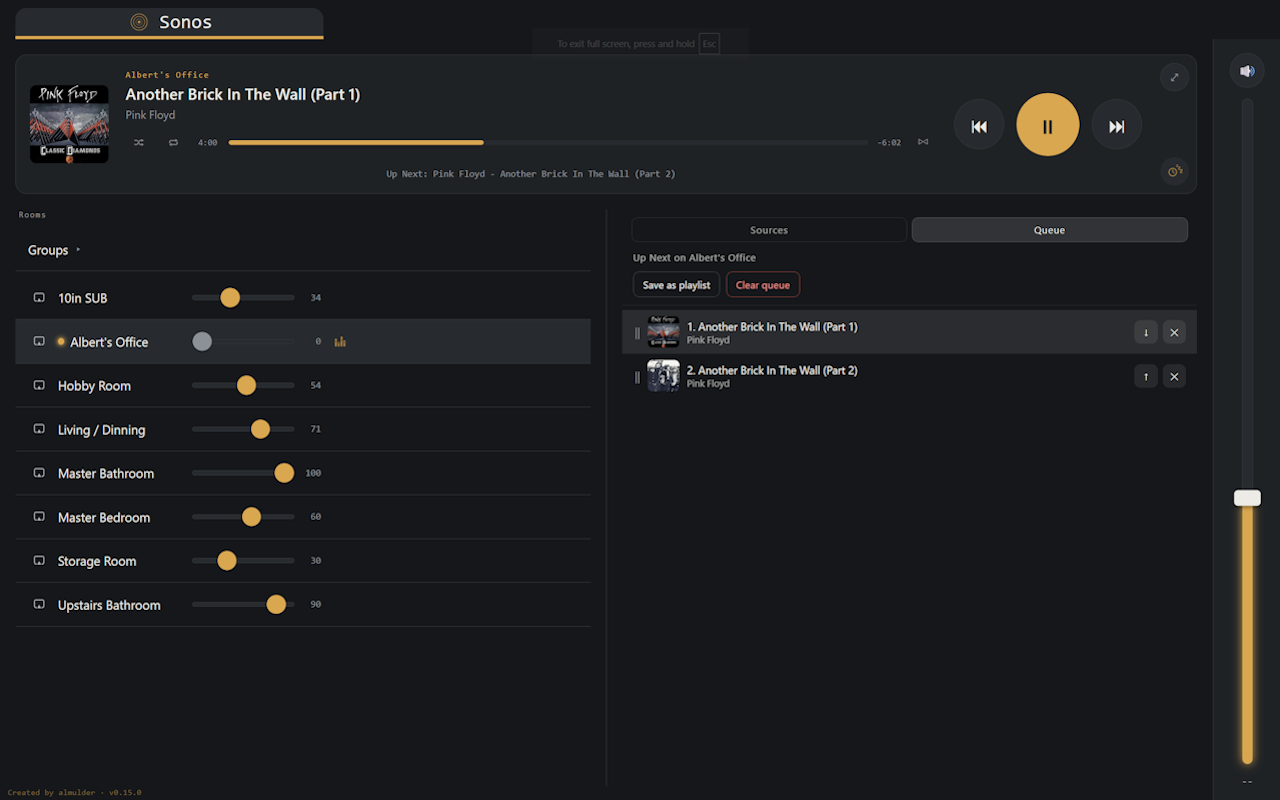Pause playback with the large round button

[x=1048, y=125]
